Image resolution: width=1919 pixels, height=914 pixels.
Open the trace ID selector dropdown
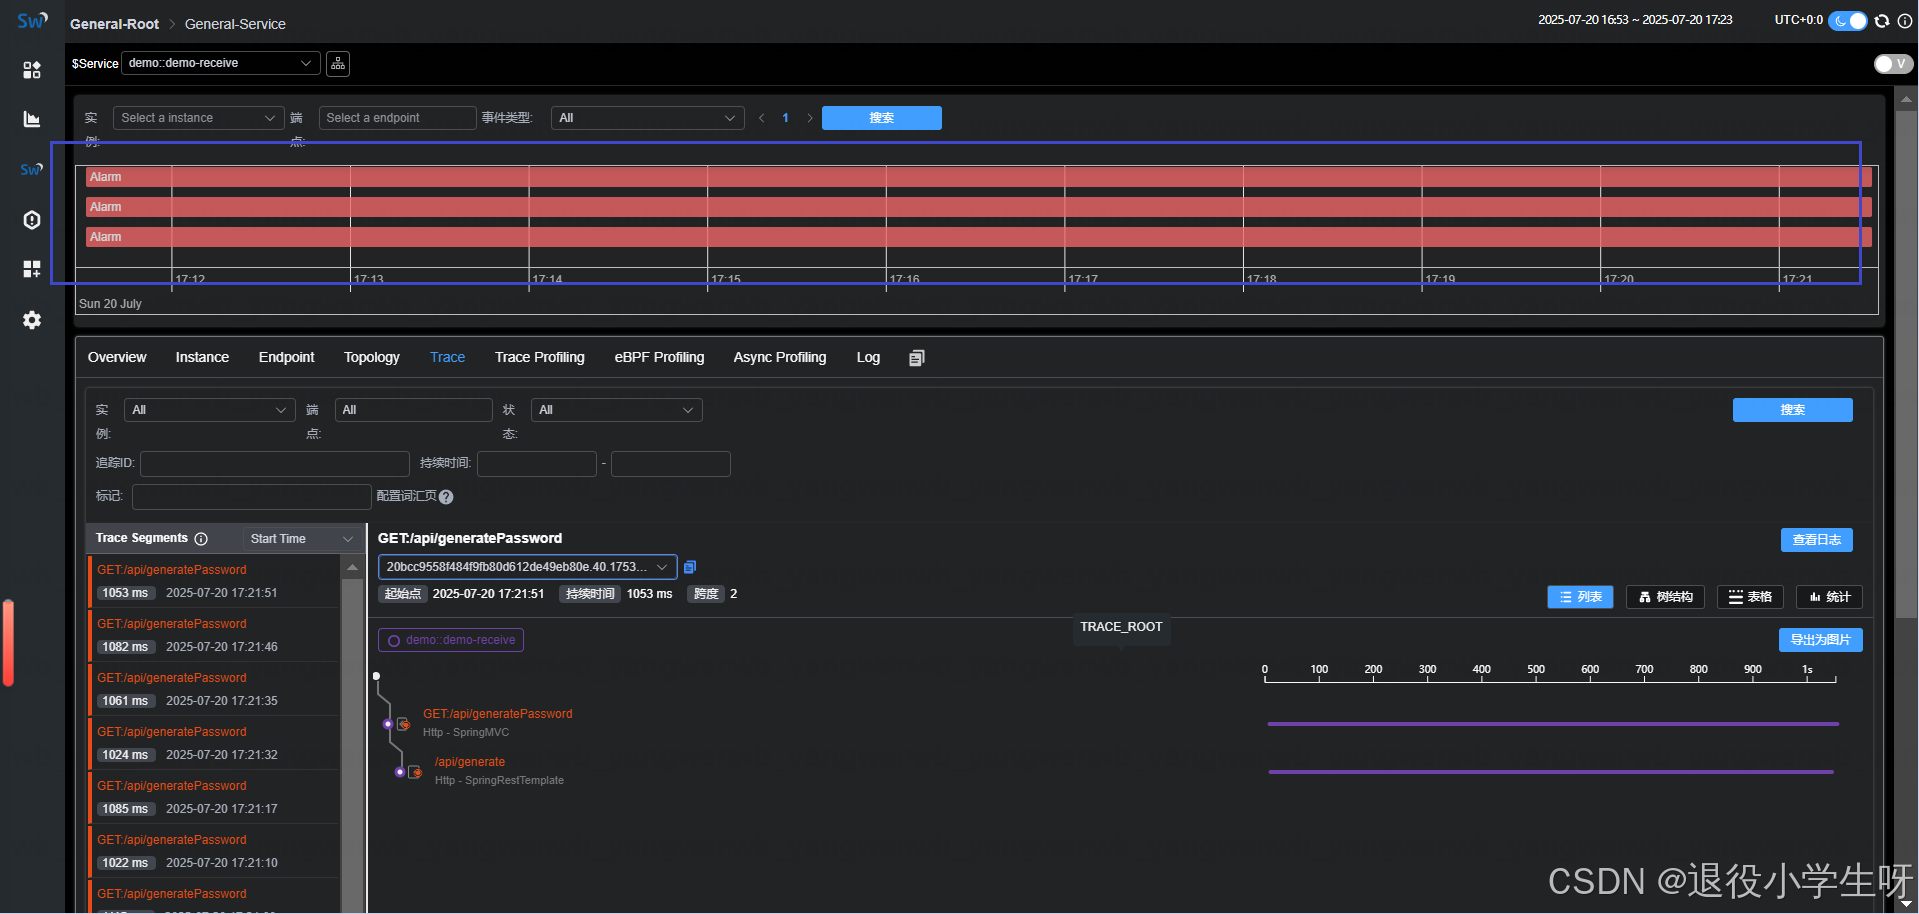pos(527,567)
